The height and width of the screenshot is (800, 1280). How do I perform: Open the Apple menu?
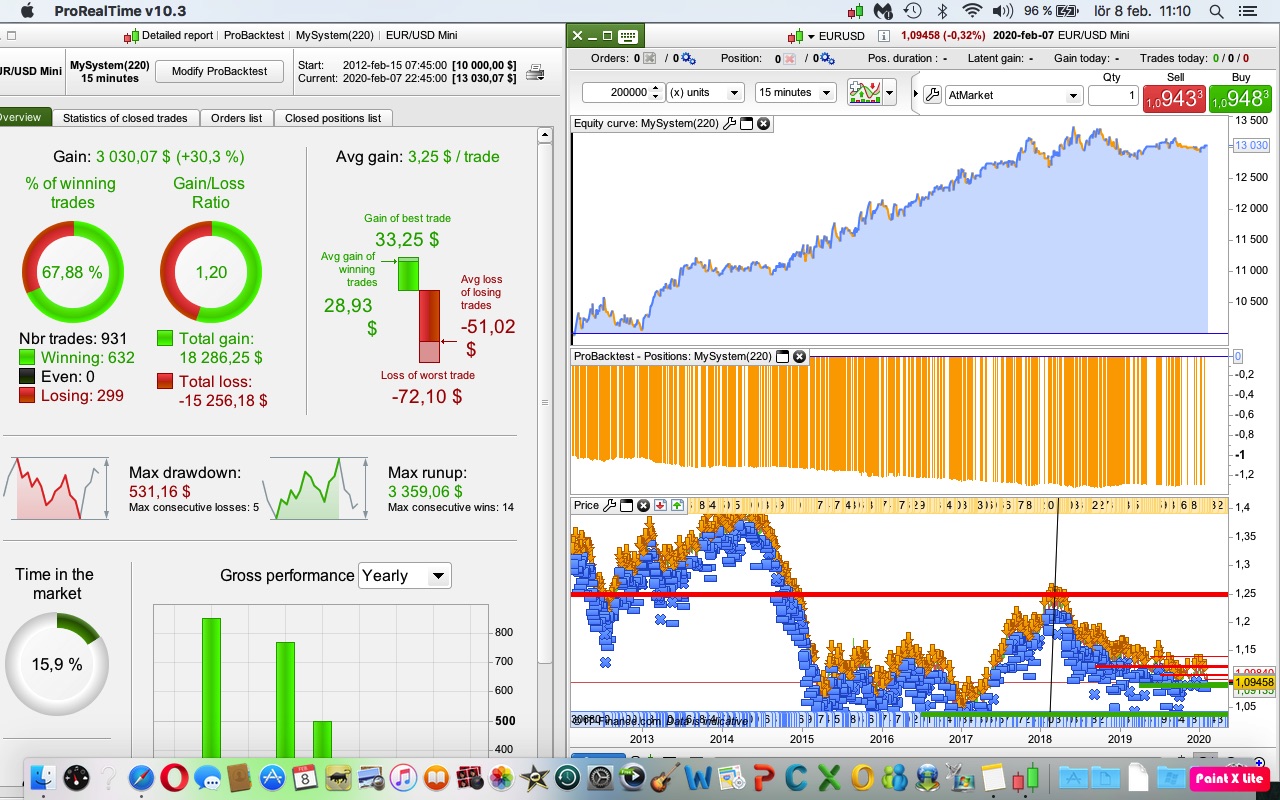(26, 11)
